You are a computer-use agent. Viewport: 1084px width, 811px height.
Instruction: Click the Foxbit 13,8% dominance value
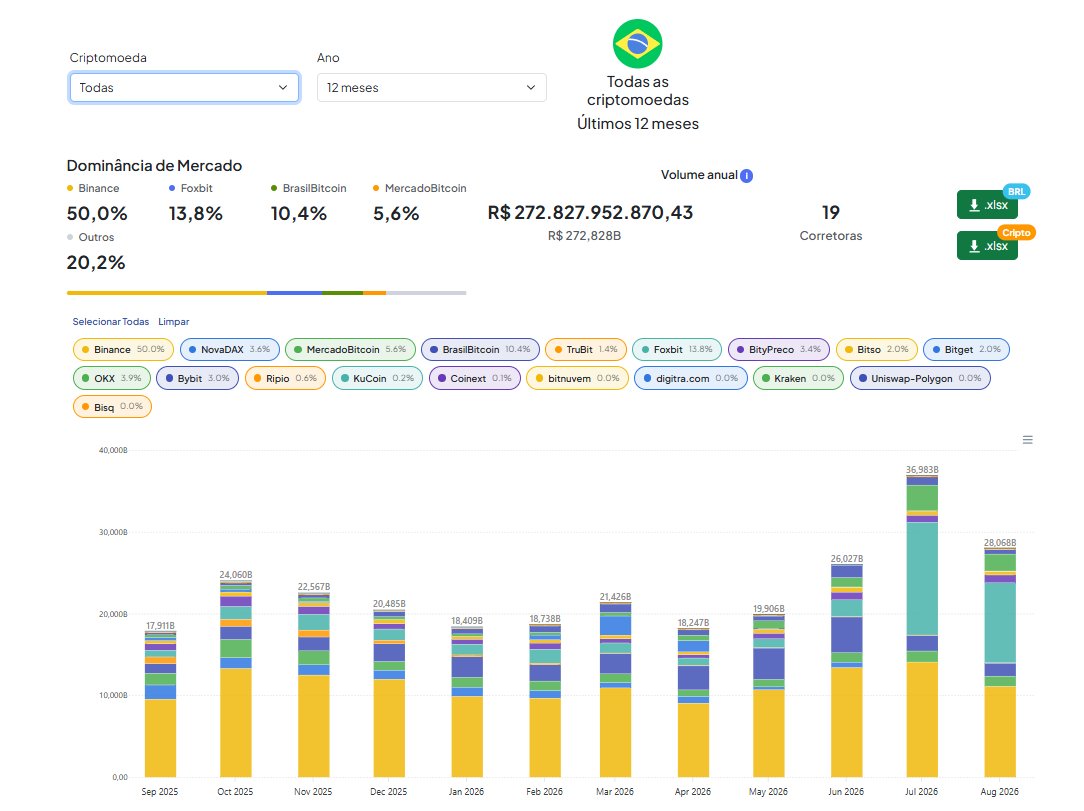click(x=196, y=214)
